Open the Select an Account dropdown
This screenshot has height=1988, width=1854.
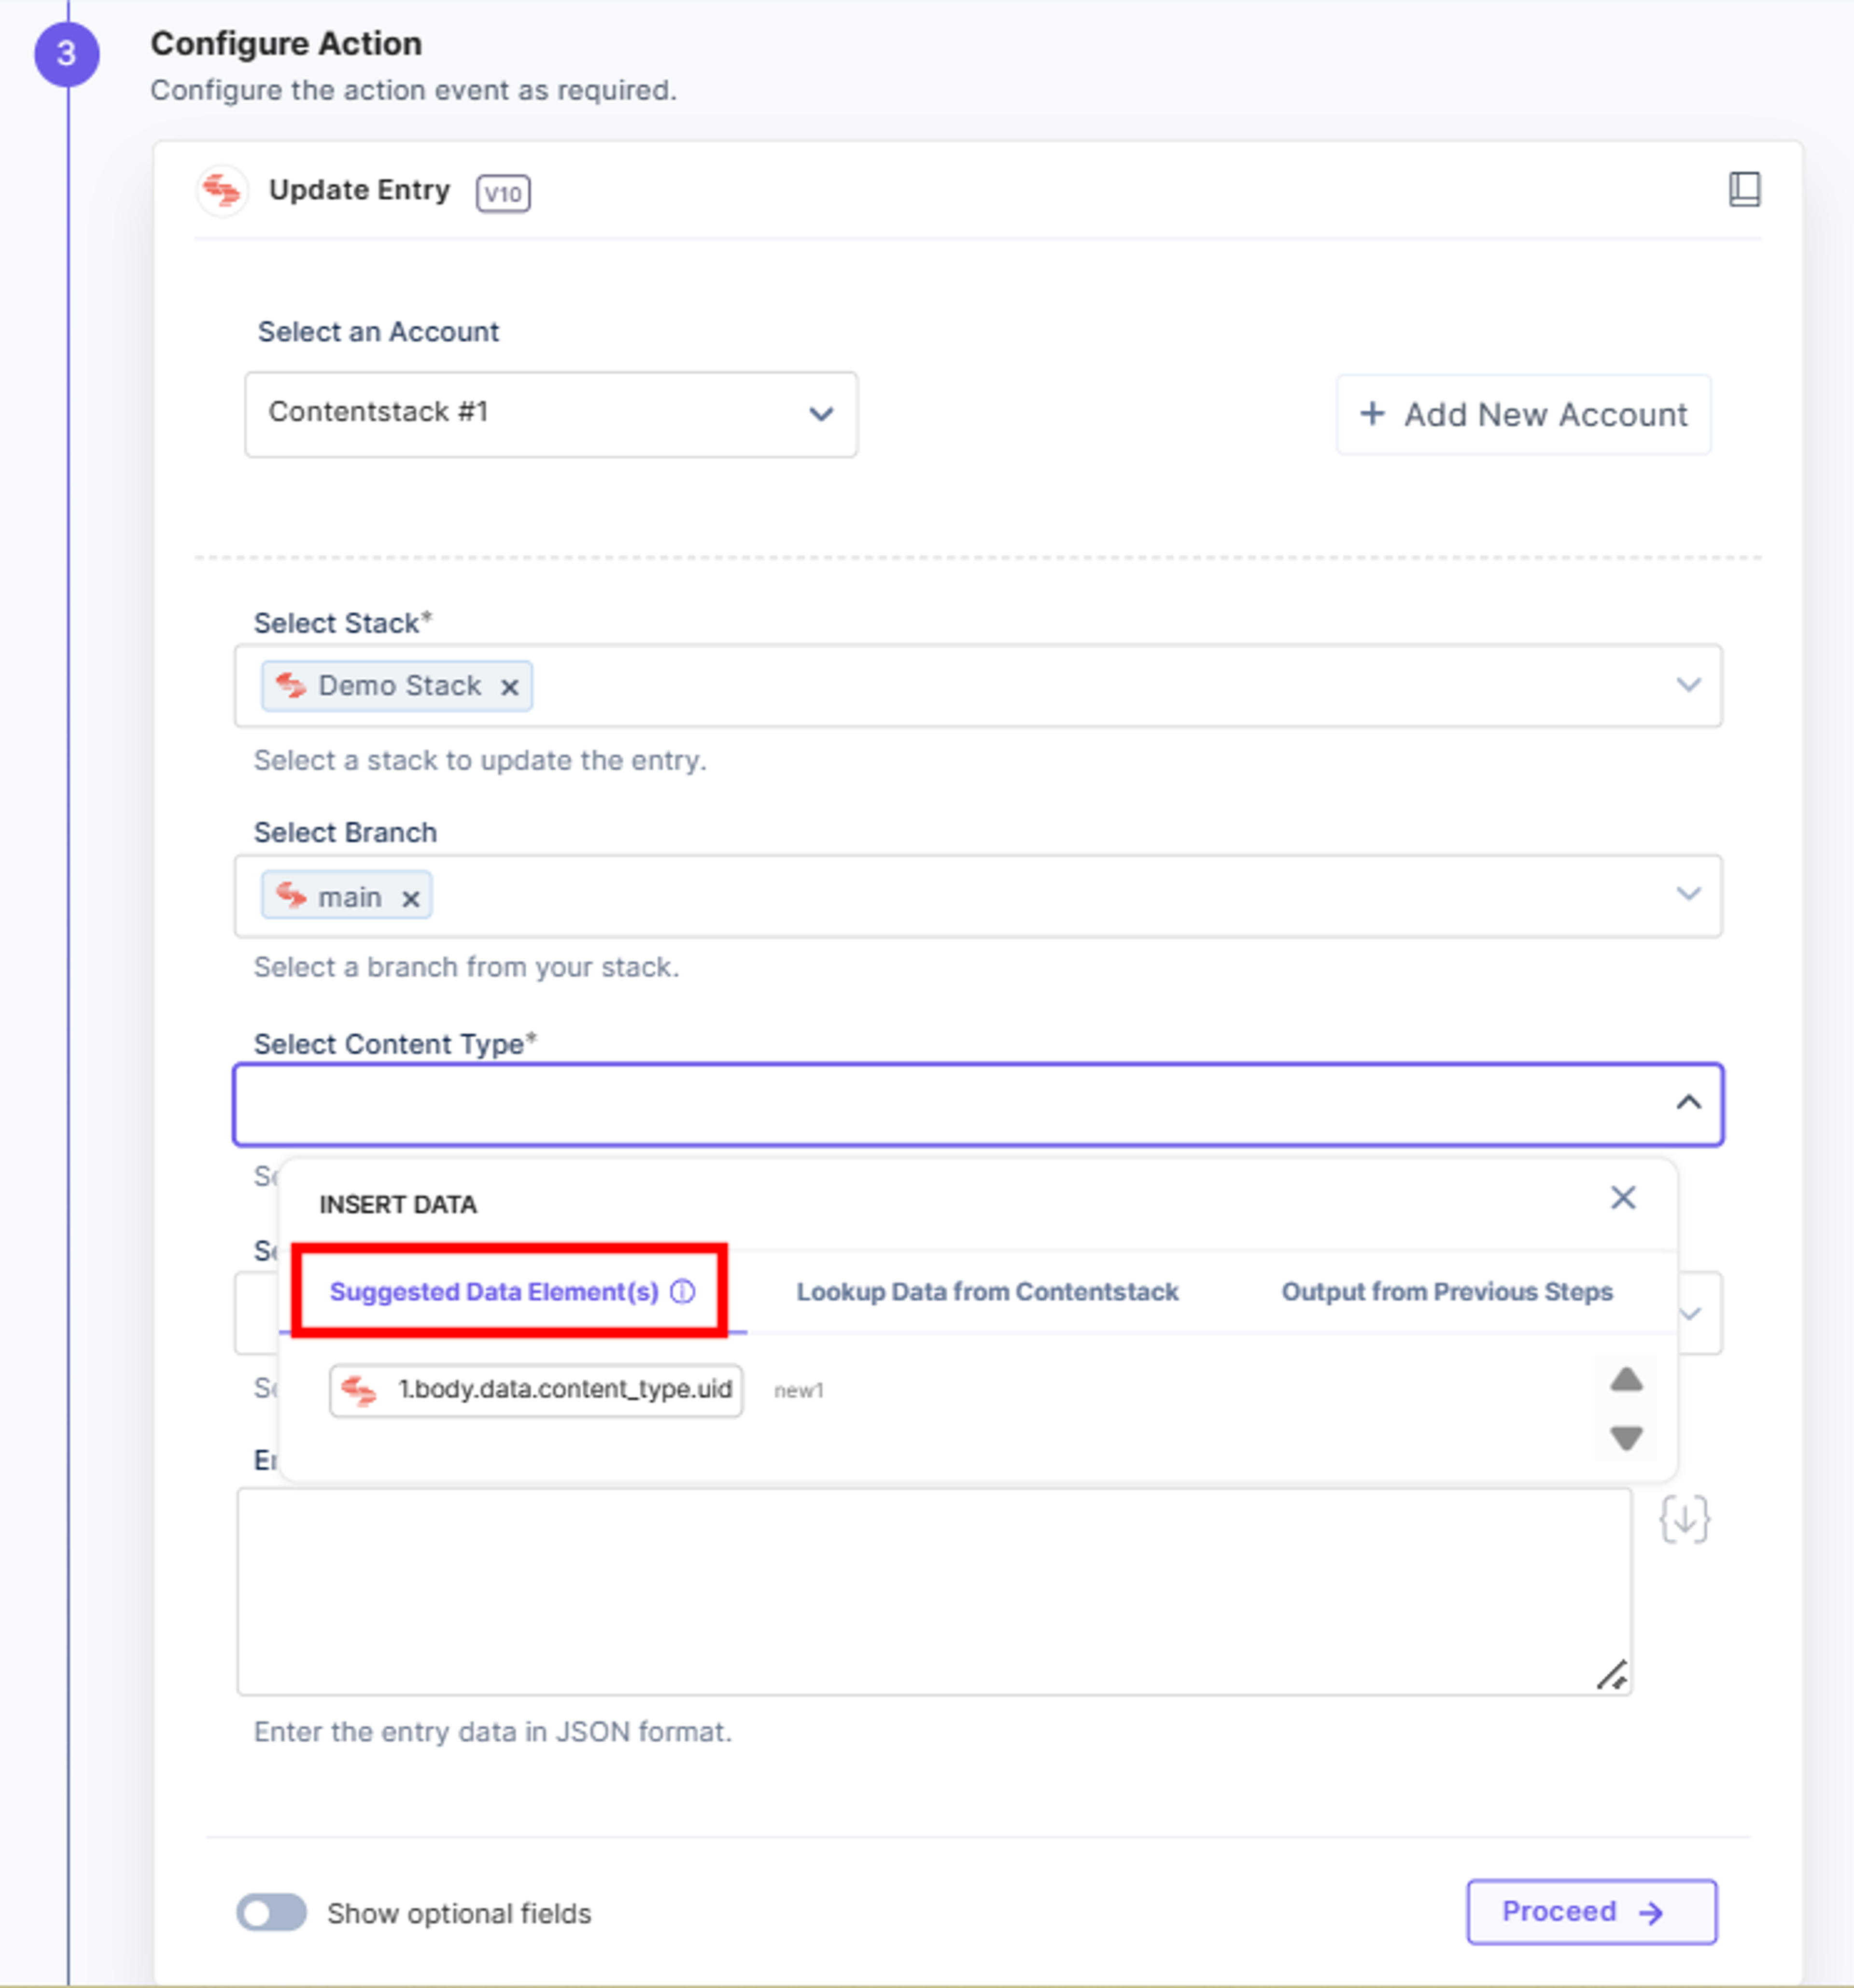pyautogui.click(x=551, y=414)
